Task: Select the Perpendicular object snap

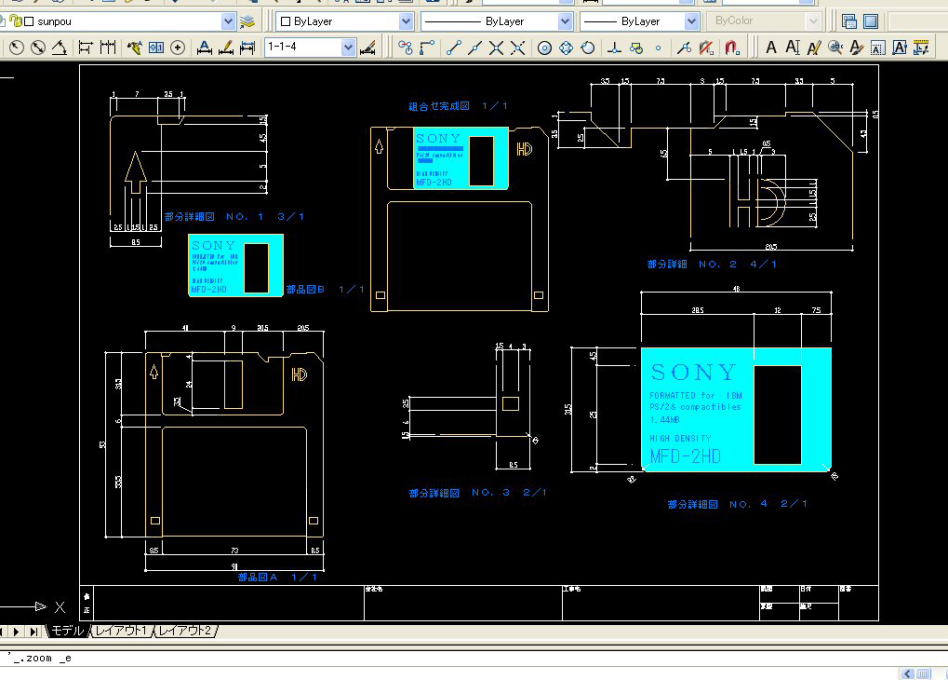Action: [x=614, y=47]
